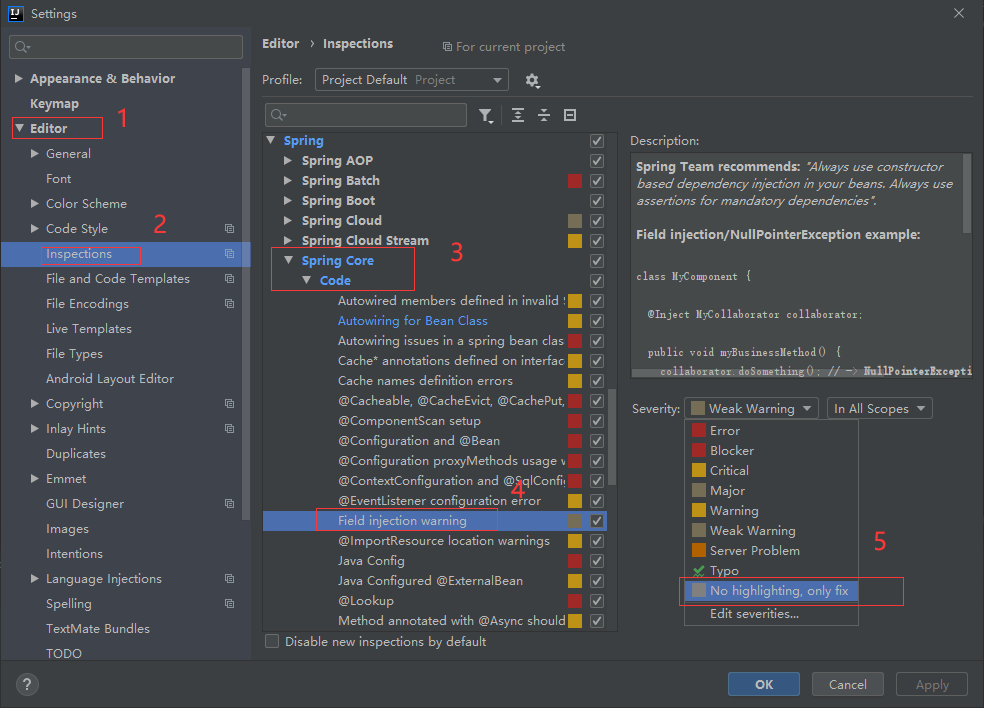
Task: Select Cache names definition errors inspection
Action: tap(425, 381)
